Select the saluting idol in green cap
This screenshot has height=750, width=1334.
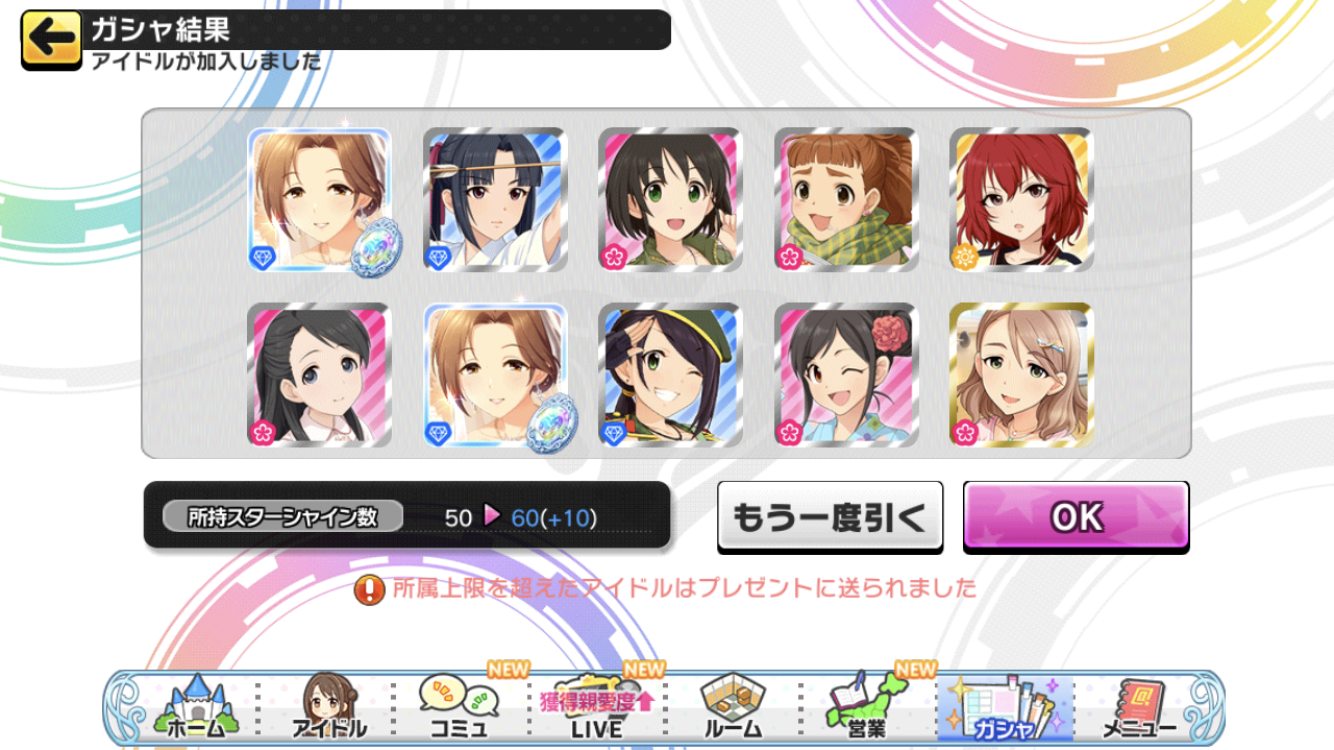click(x=670, y=375)
